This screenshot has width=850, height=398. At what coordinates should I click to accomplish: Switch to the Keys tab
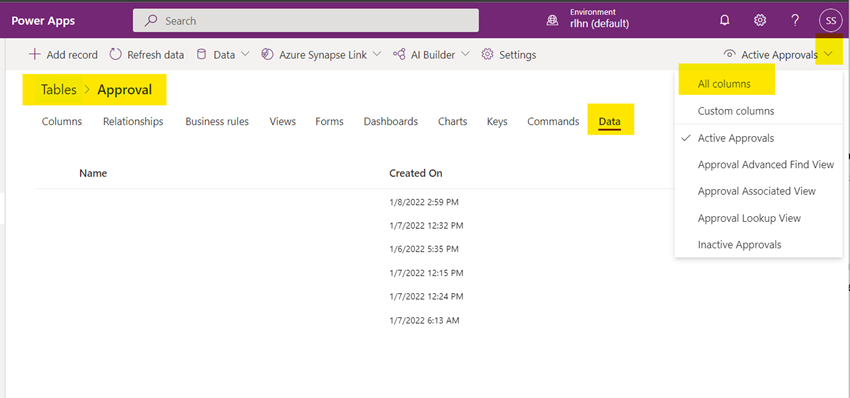(497, 121)
